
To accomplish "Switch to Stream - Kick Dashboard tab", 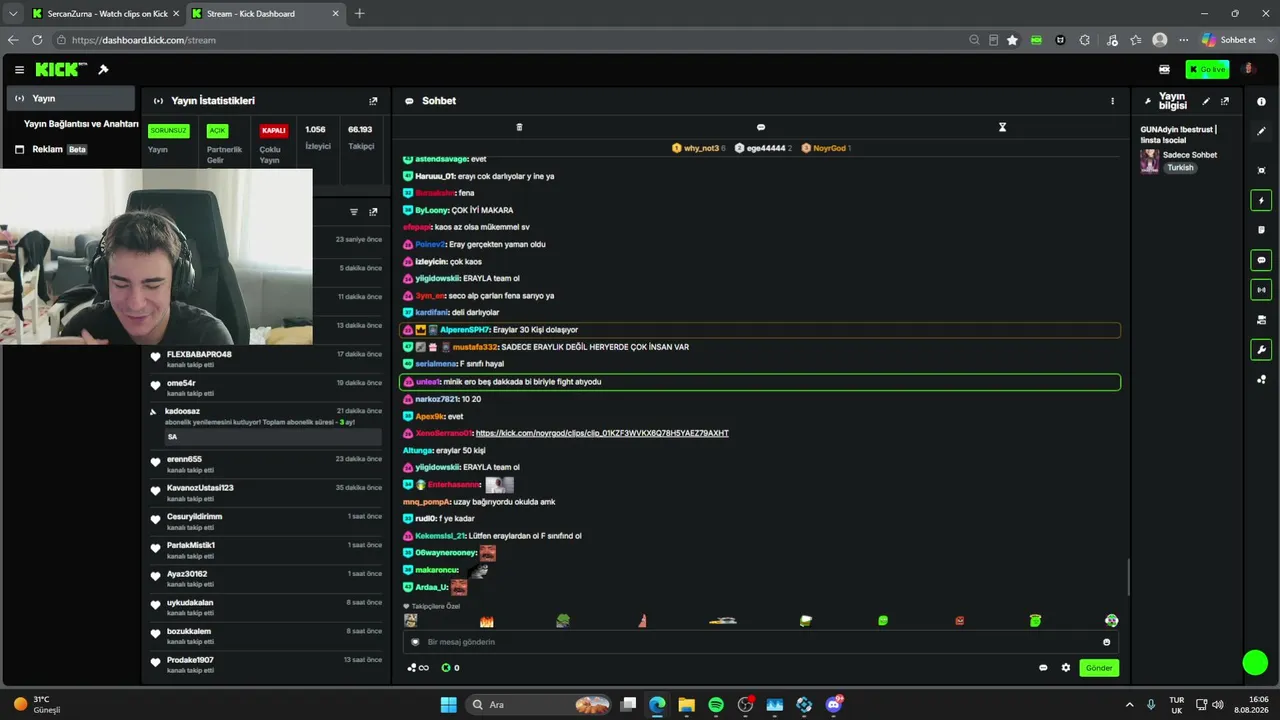I will (x=265, y=14).
